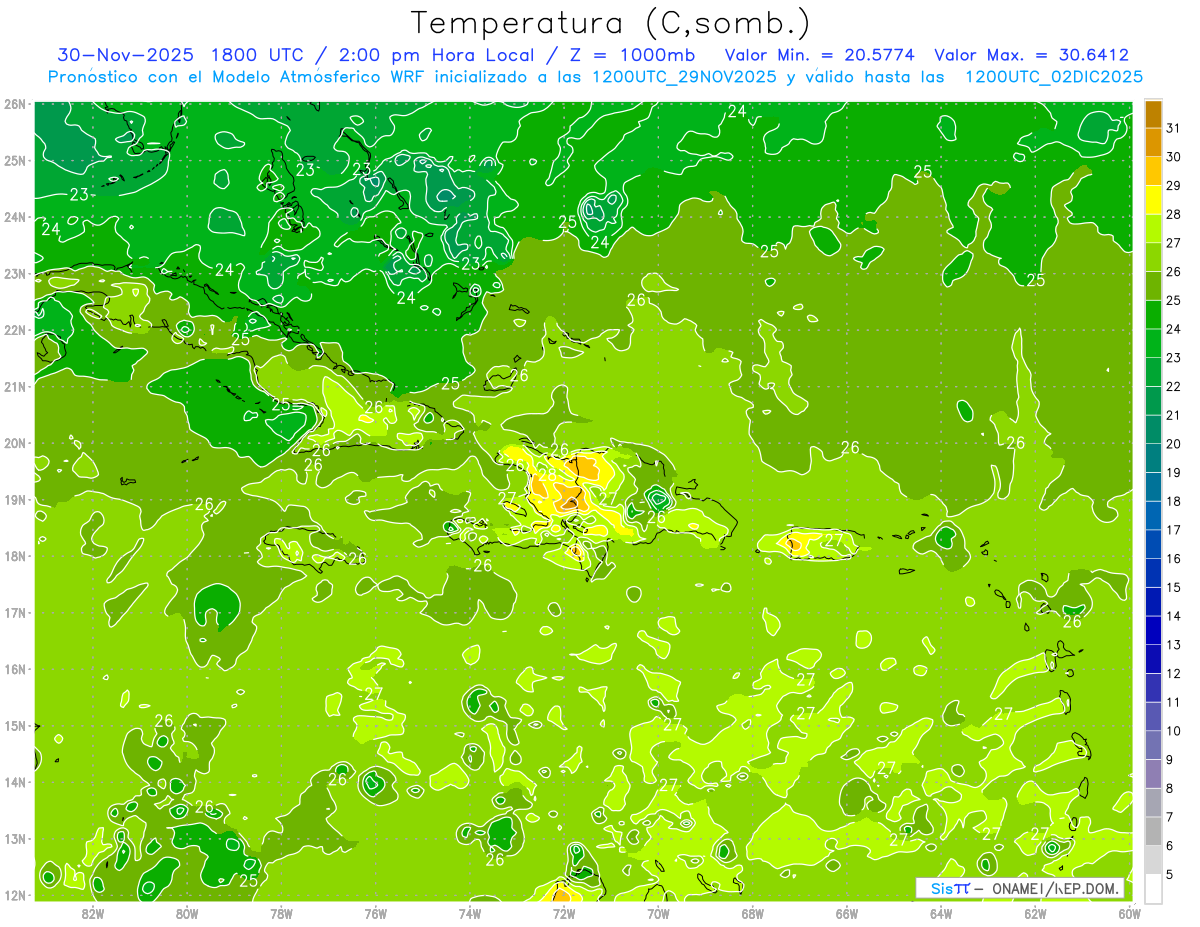Click the '82W' longitude axis label
This screenshot has width=1200, height=927.
click(92, 912)
